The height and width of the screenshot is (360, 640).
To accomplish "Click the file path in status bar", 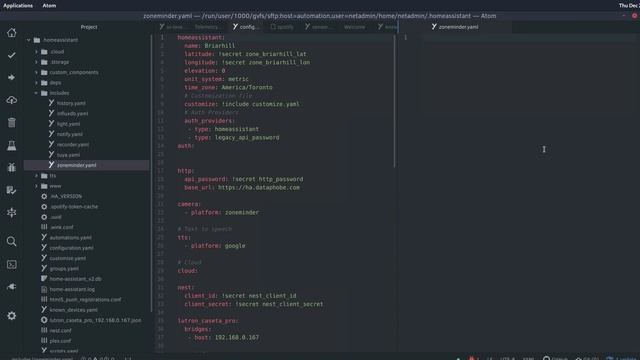I will coord(42,358).
